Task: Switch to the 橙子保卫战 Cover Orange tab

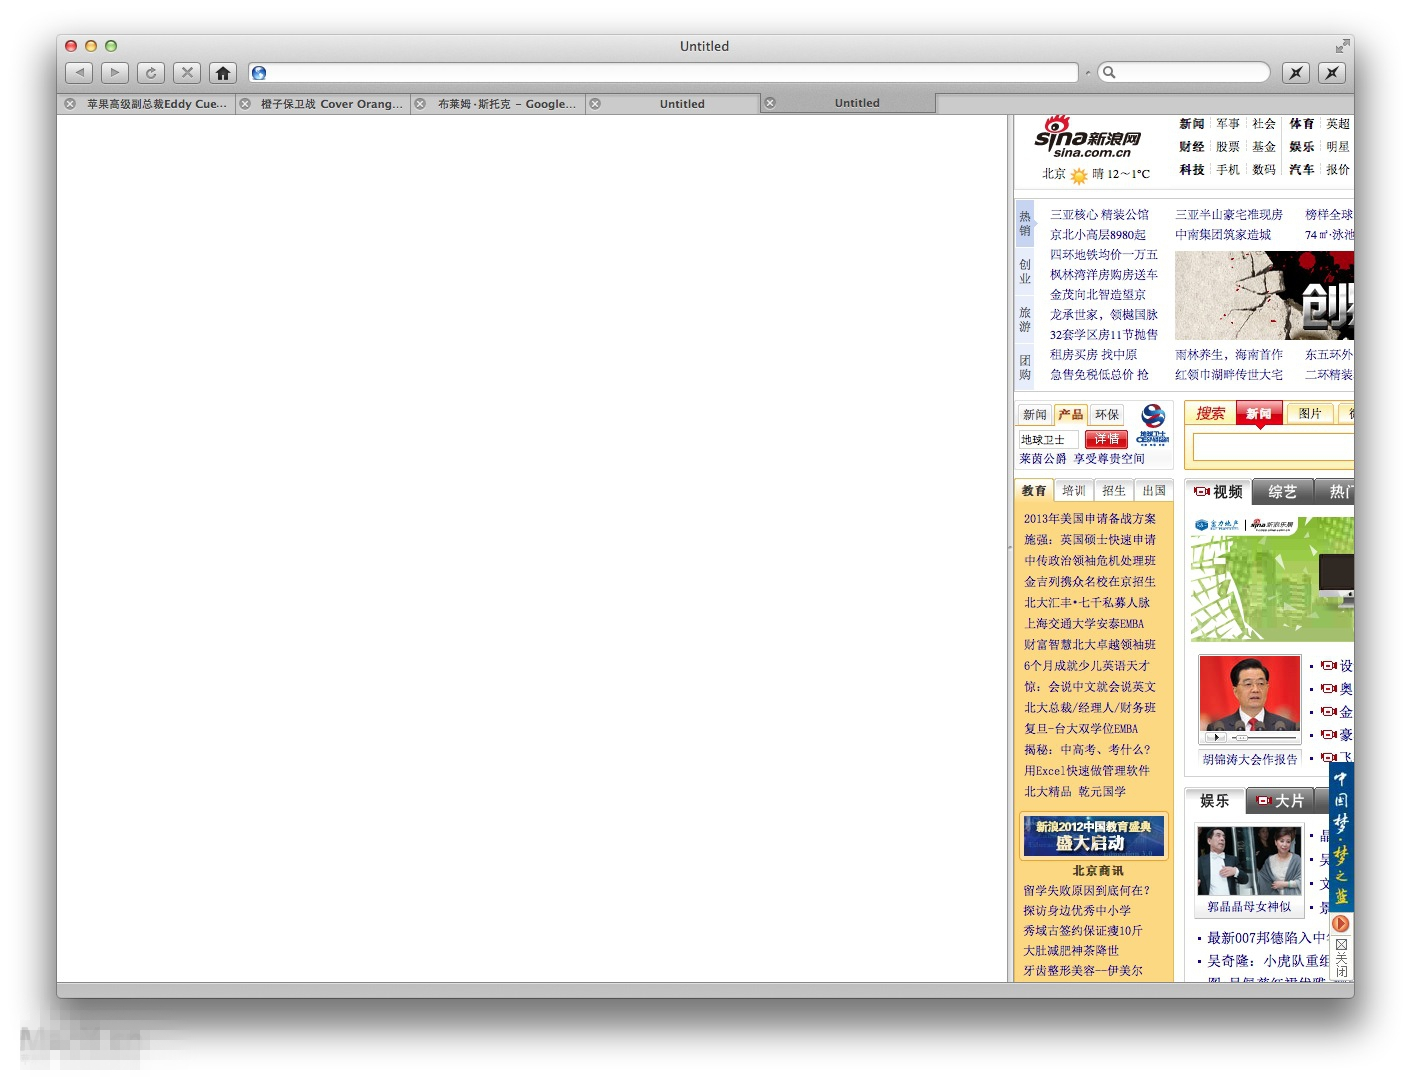Action: point(332,104)
